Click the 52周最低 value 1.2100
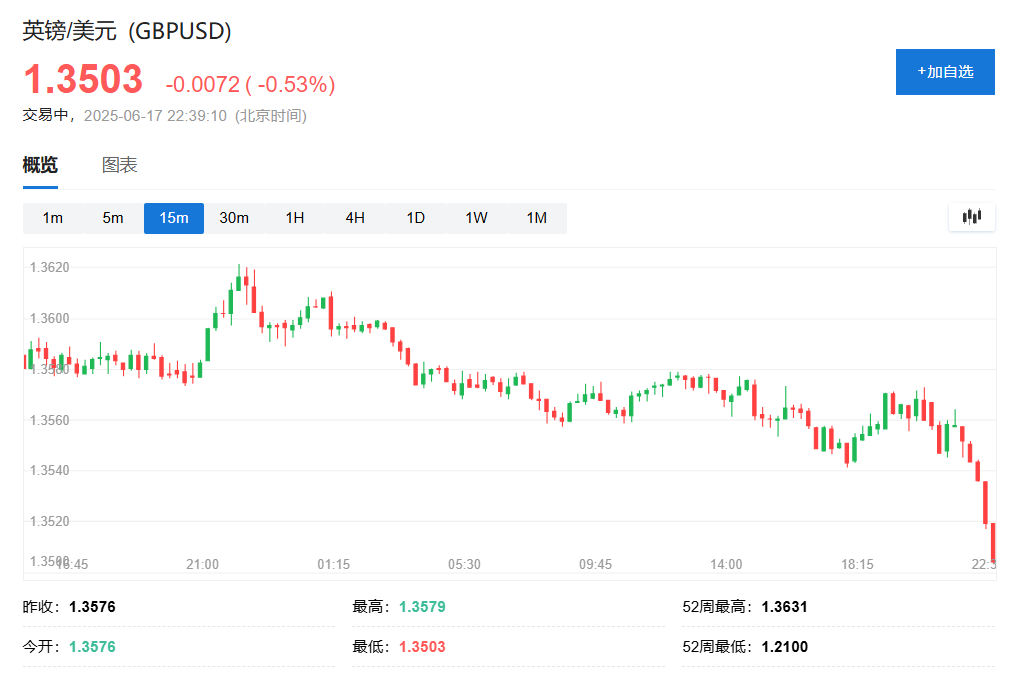The image size is (1015, 686). tap(785, 647)
